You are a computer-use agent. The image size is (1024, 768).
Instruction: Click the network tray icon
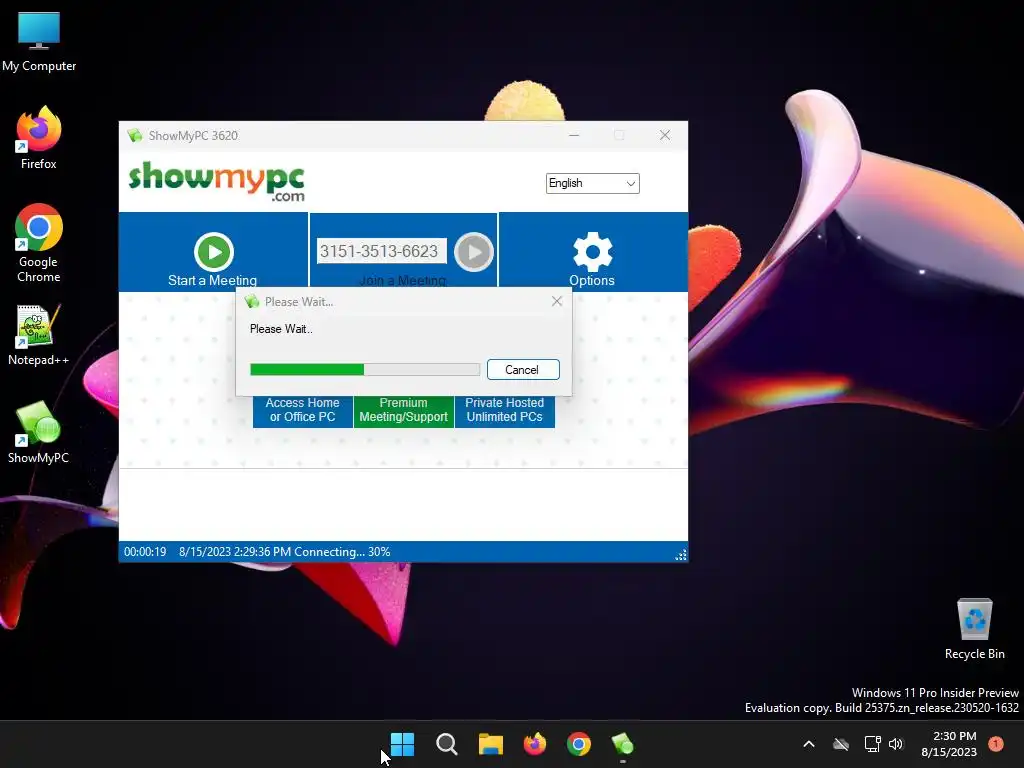(872, 744)
